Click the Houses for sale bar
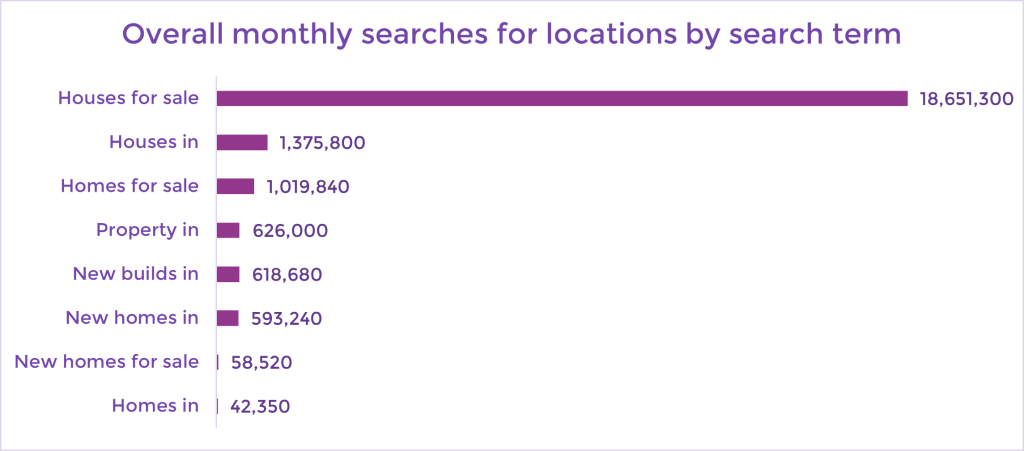The image size is (1024, 451). point(562,99)
